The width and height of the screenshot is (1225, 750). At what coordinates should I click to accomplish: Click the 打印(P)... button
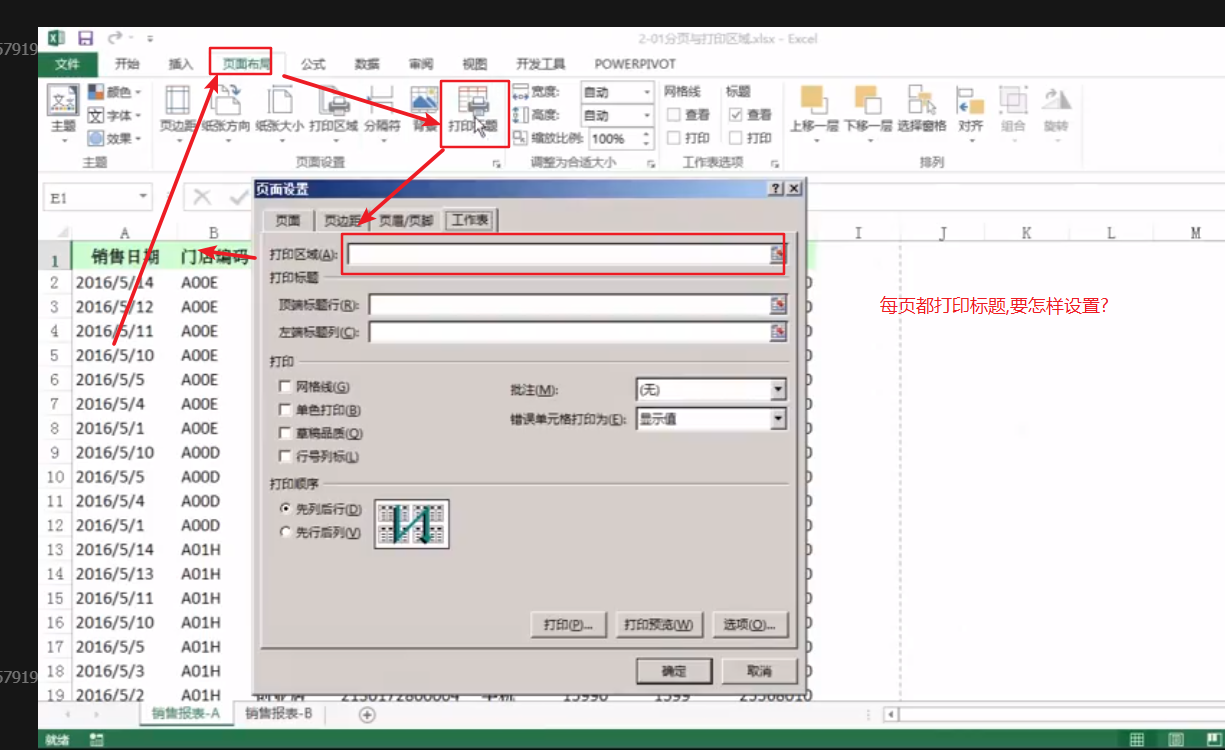[x=568, y=625]
